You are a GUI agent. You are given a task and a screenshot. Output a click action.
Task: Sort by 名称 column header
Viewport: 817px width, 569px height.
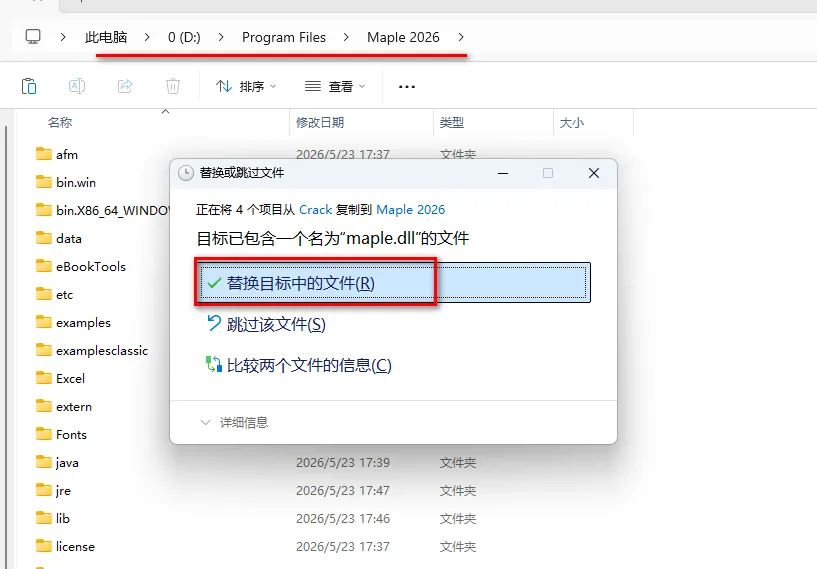60,122
